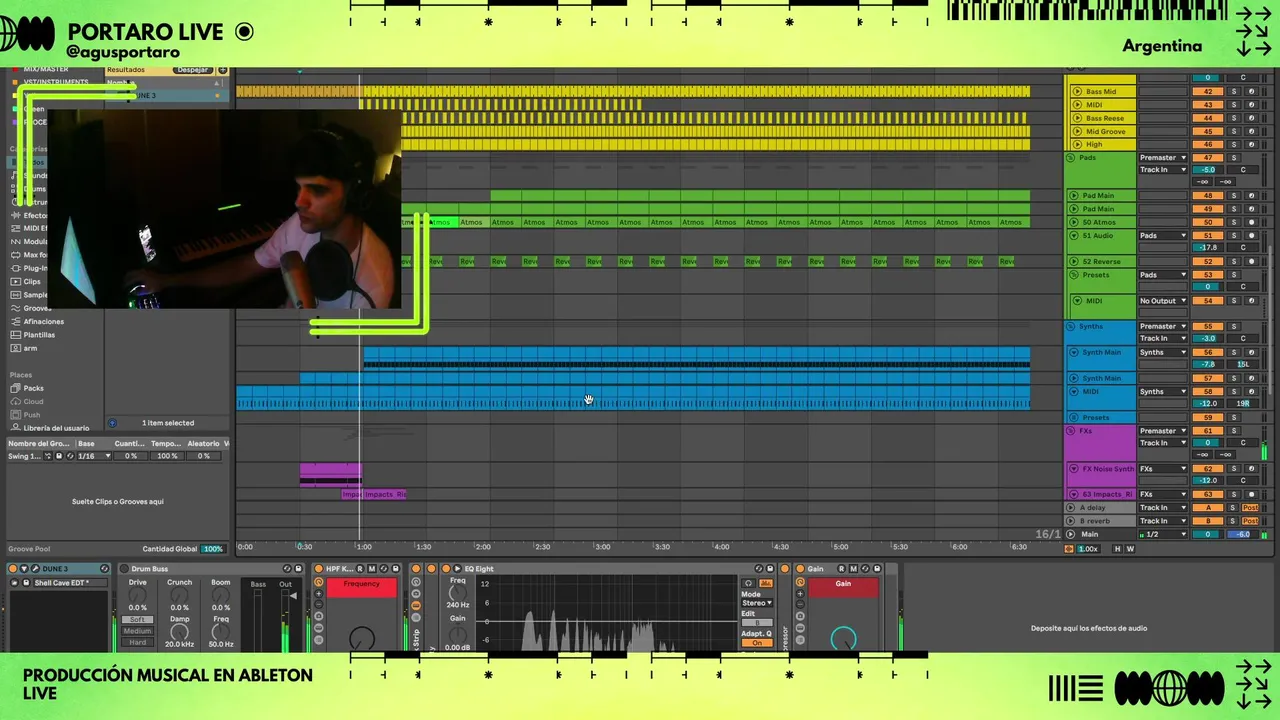Screen dimensions: 1280x720
Task: Toggle track activator 57 on Synth Main
Action: tap(1207, 378)
